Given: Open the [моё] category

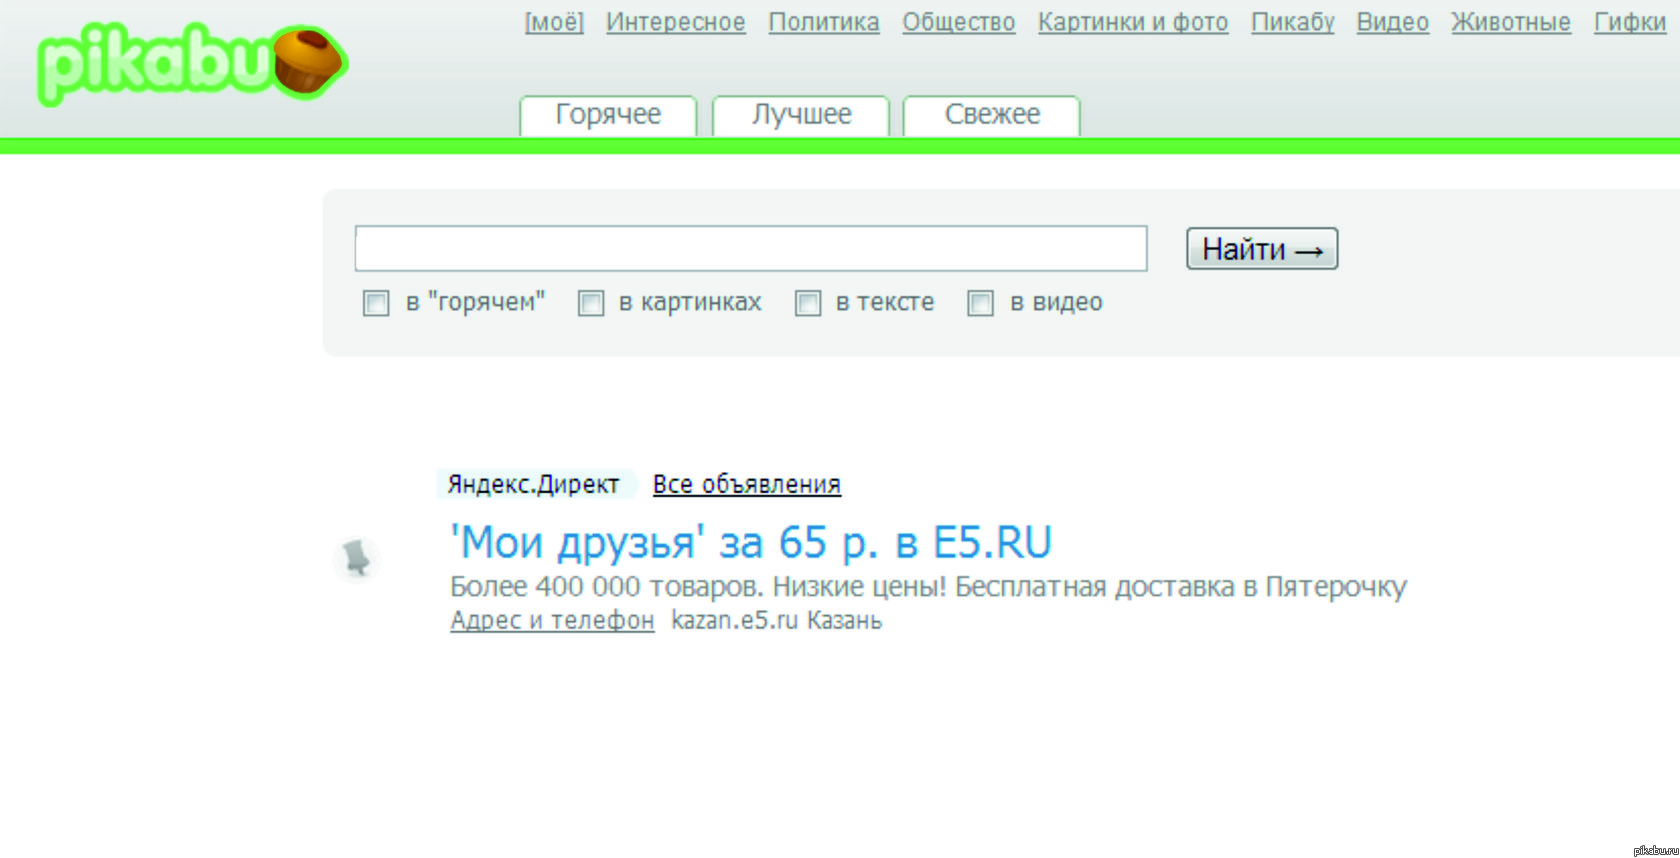Looking at the screenshot, I should coord(554,22).
